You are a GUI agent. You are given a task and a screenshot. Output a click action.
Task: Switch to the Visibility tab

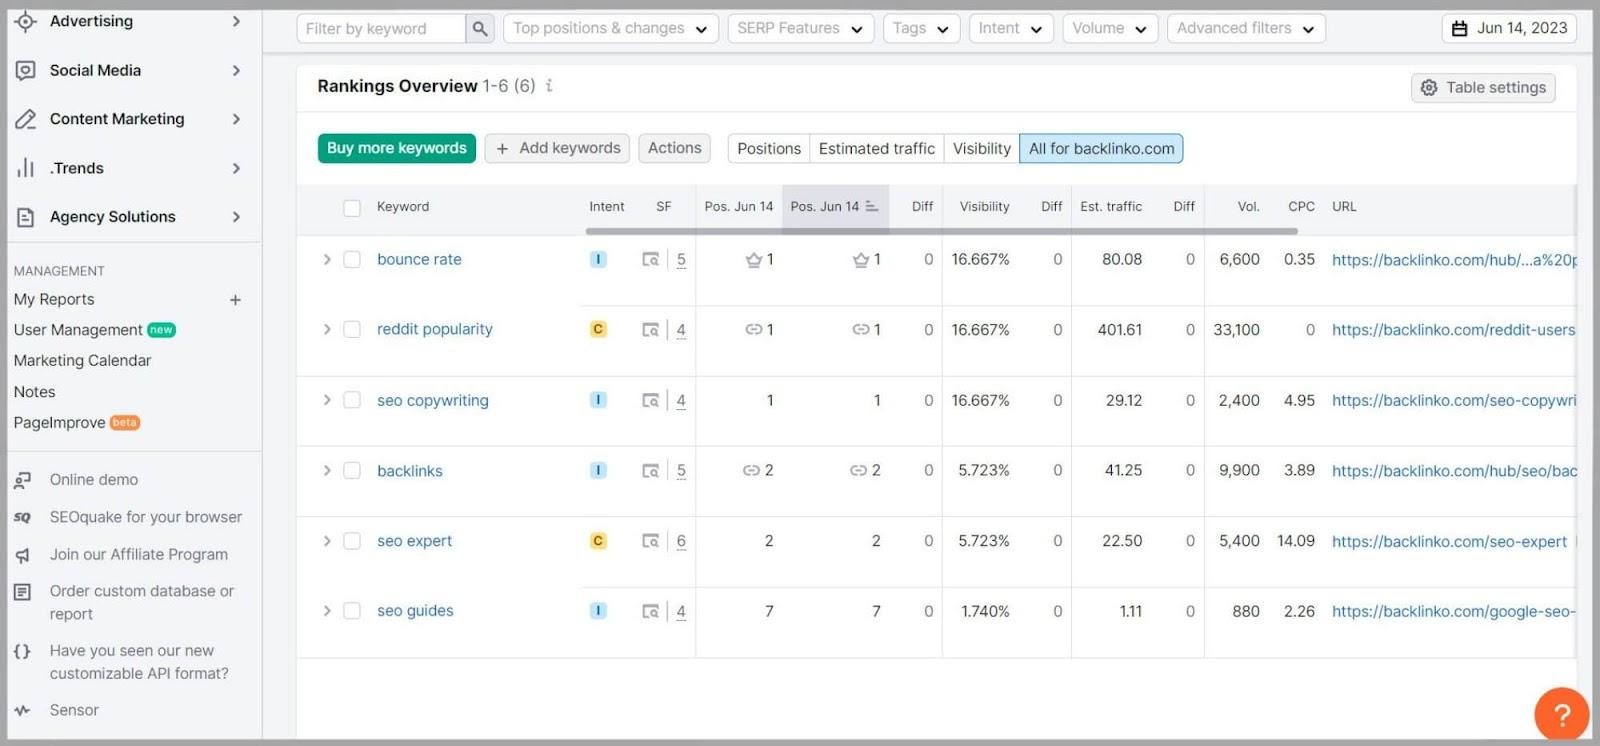tap(981, 149)
